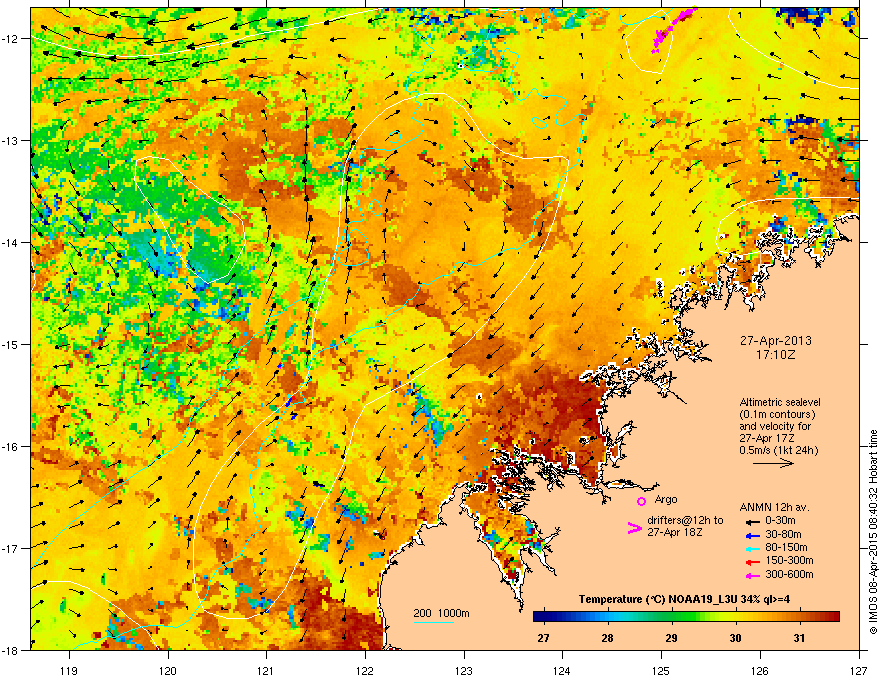Click the Argo legend label
The image size is (880, 680).
coord(666,499)
